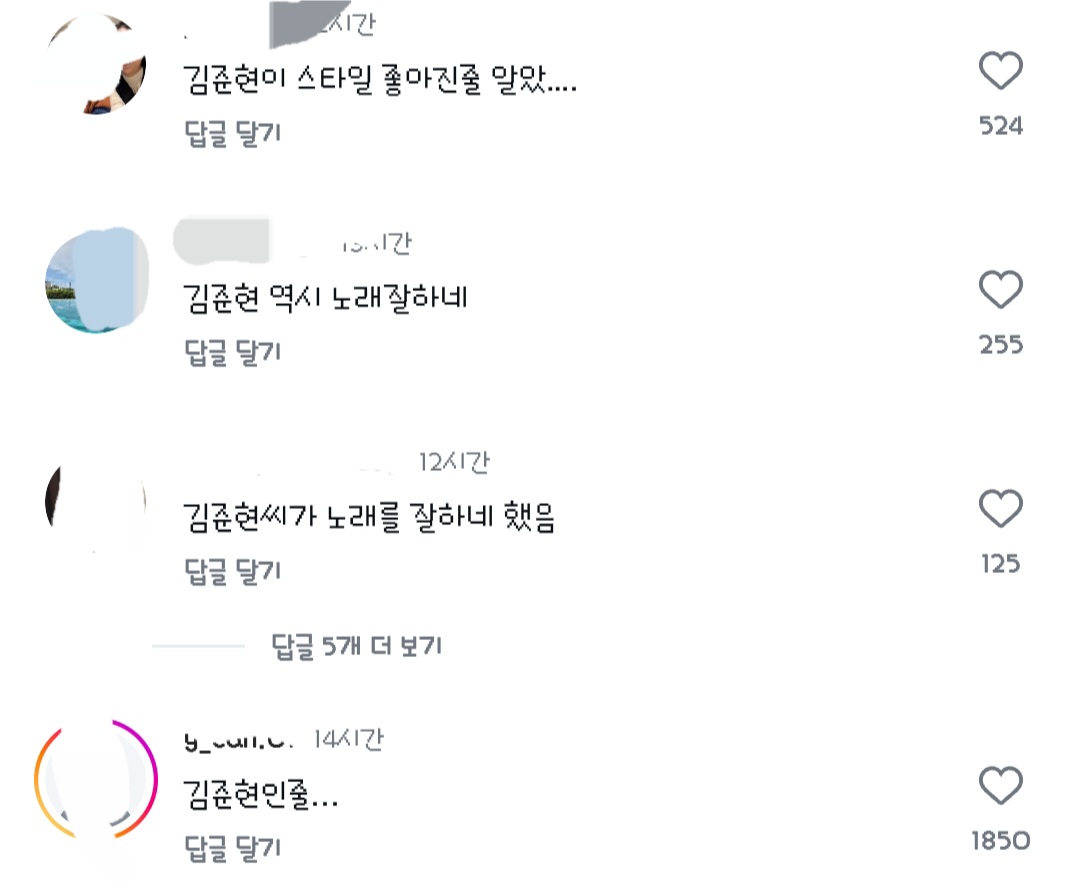The width and height of the screenshot is (1080, 895).
Task: Tap the heart on the 255-like comment
Action: click(x=1000, y=290)
